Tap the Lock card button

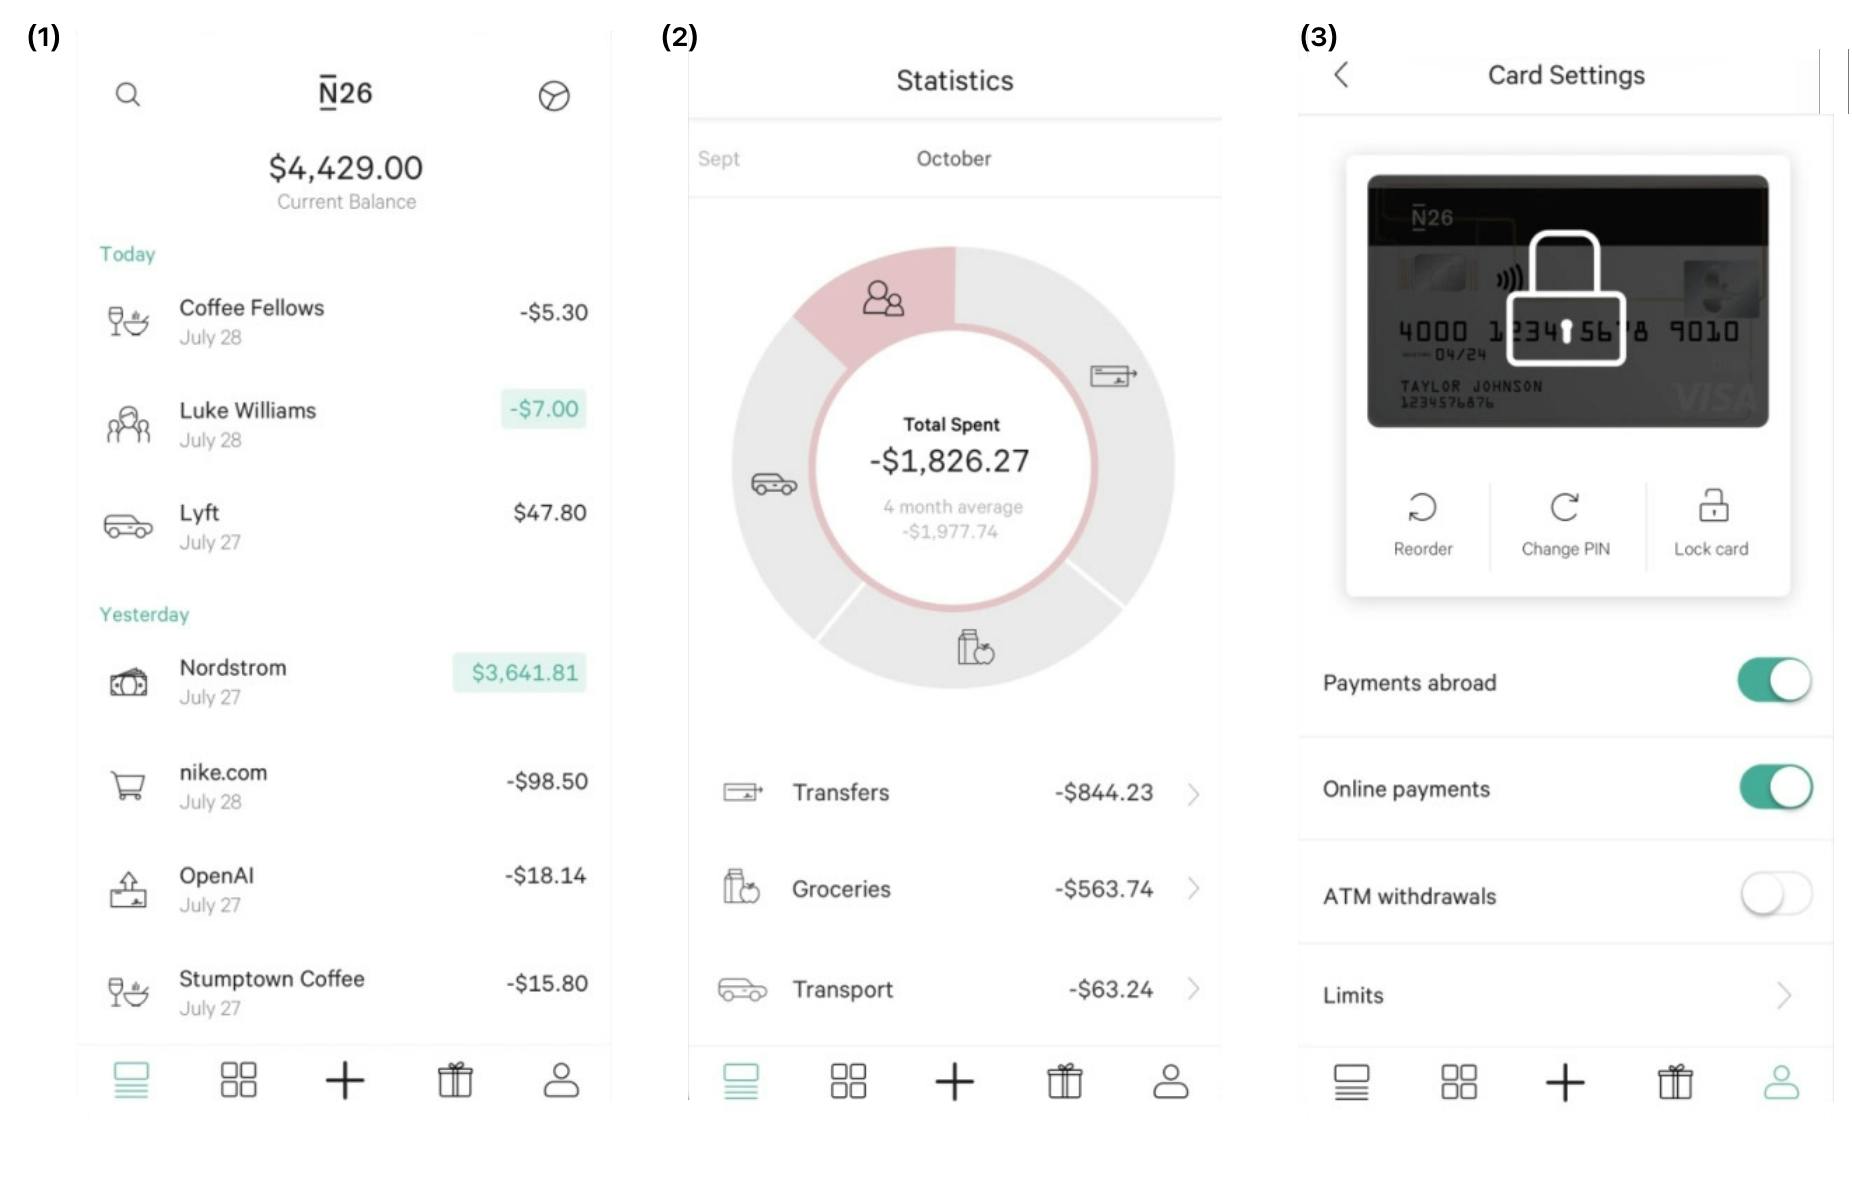pos(1712,525)
